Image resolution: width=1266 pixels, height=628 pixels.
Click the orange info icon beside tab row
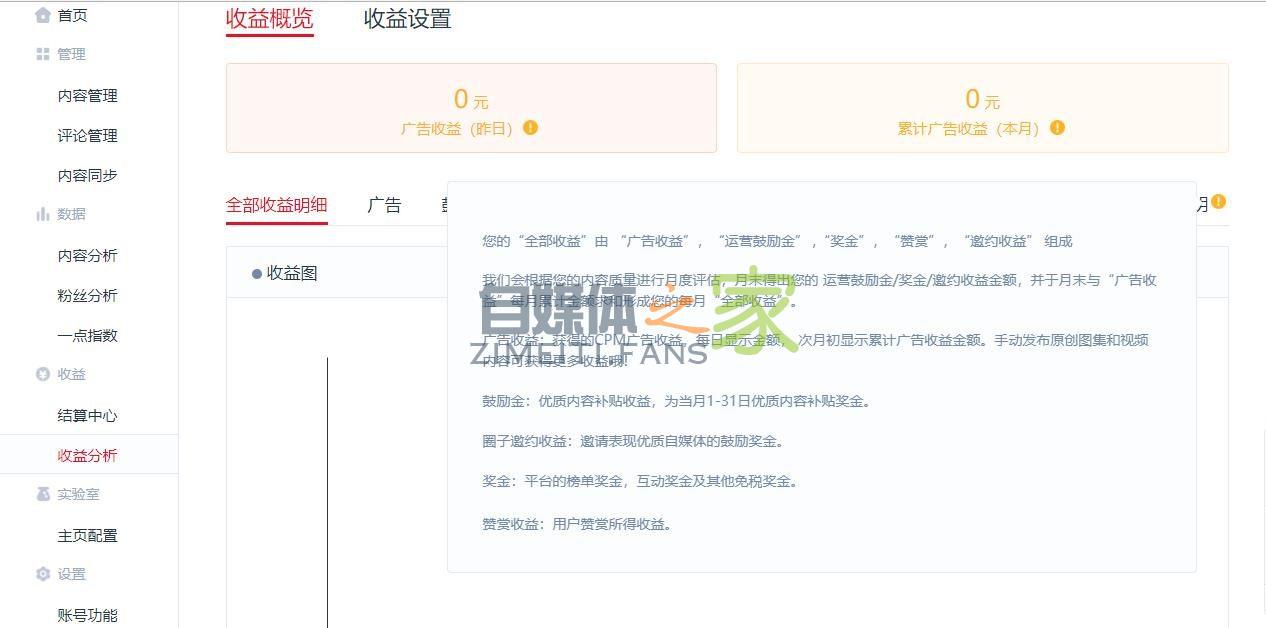coord(1218,202)
